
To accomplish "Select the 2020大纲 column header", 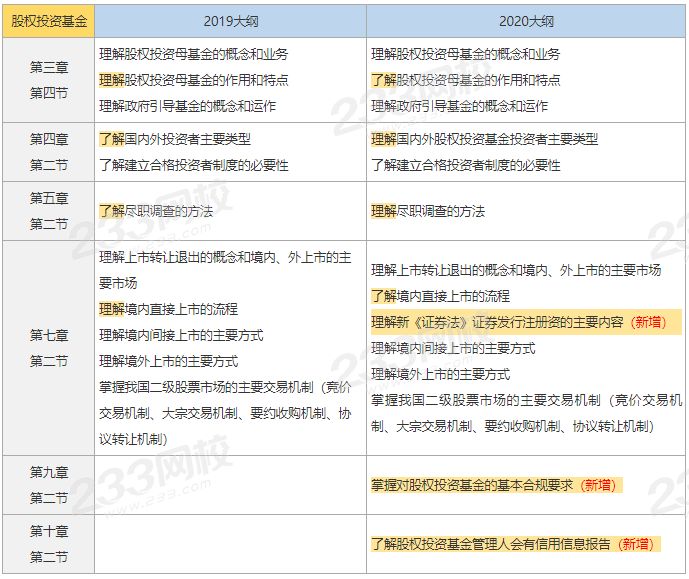I will pyautogui.click(x=526, y=21).
